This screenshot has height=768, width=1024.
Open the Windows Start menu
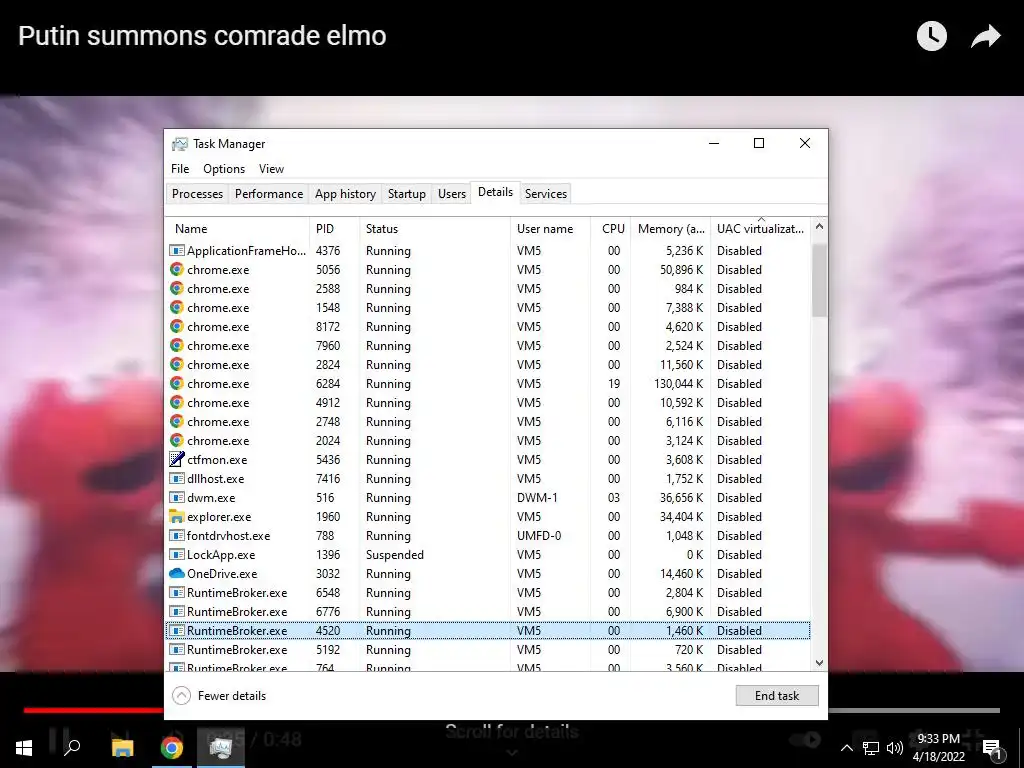click(24, 747)
